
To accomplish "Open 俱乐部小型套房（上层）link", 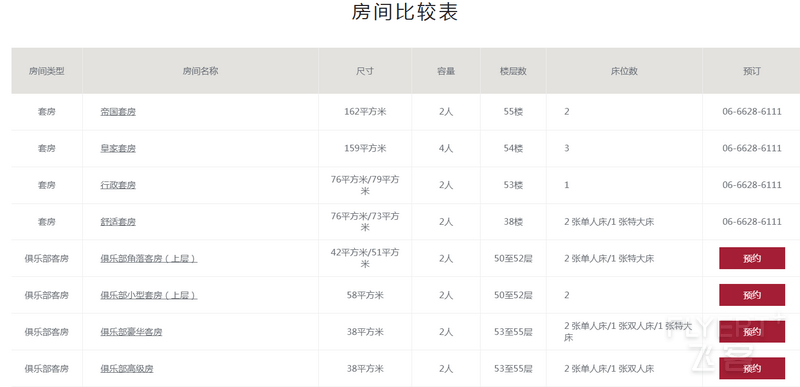I will [148, 295].
